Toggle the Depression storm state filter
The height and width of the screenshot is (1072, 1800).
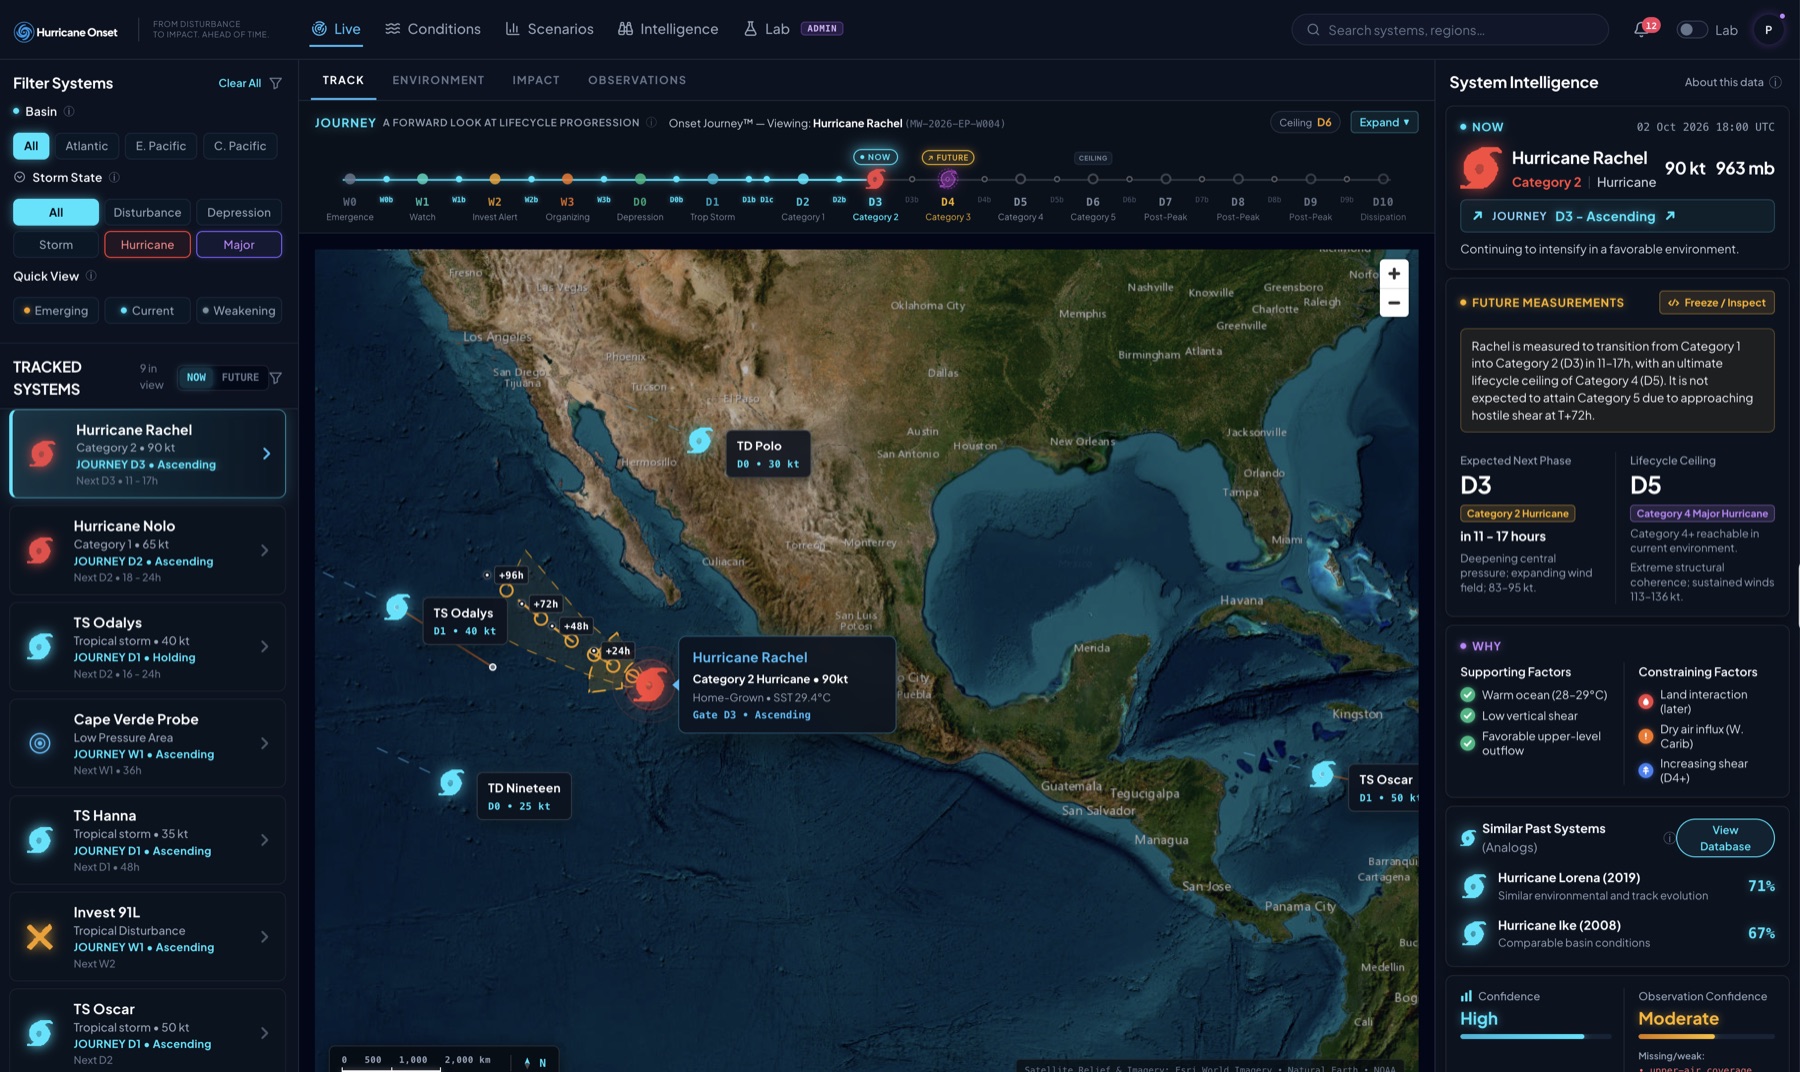coord(239,212)
